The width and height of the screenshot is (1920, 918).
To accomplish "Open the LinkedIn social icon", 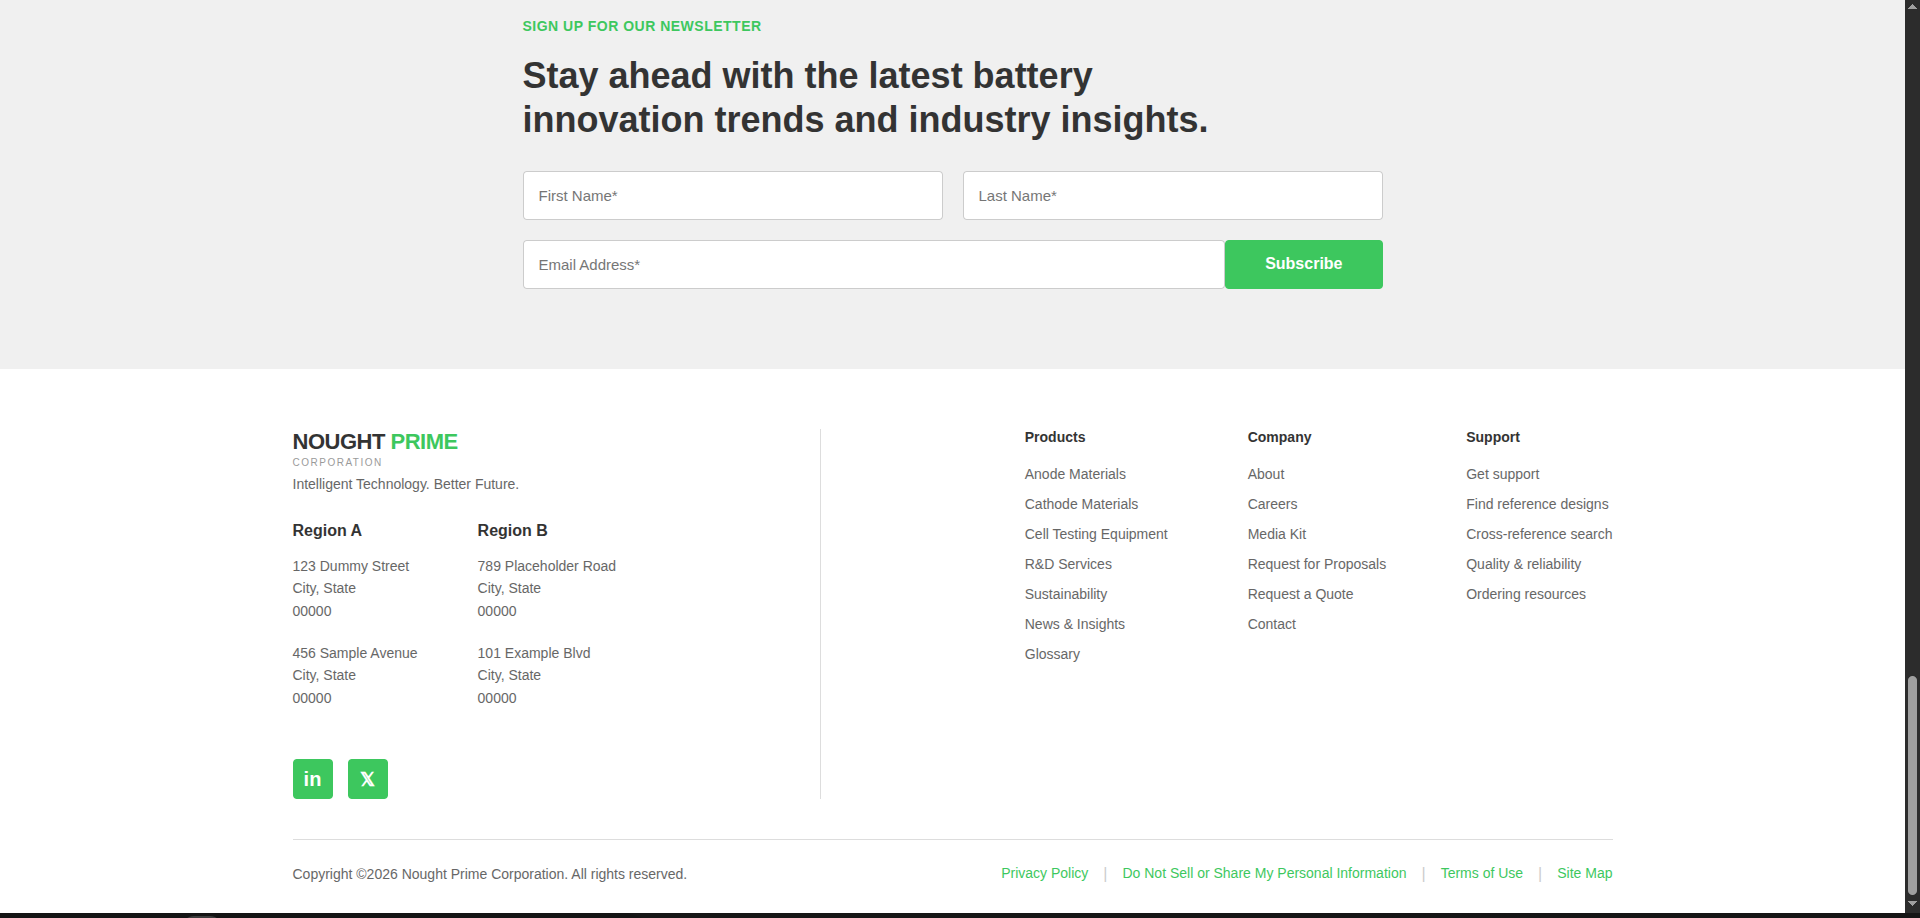I will click(312, 778).
